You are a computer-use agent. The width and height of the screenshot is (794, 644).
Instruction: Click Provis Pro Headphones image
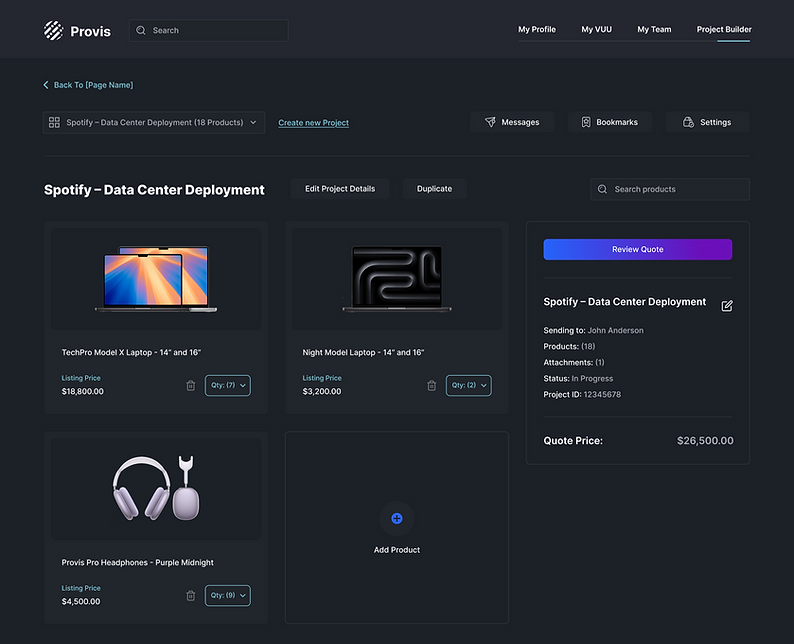coord(156,489)
